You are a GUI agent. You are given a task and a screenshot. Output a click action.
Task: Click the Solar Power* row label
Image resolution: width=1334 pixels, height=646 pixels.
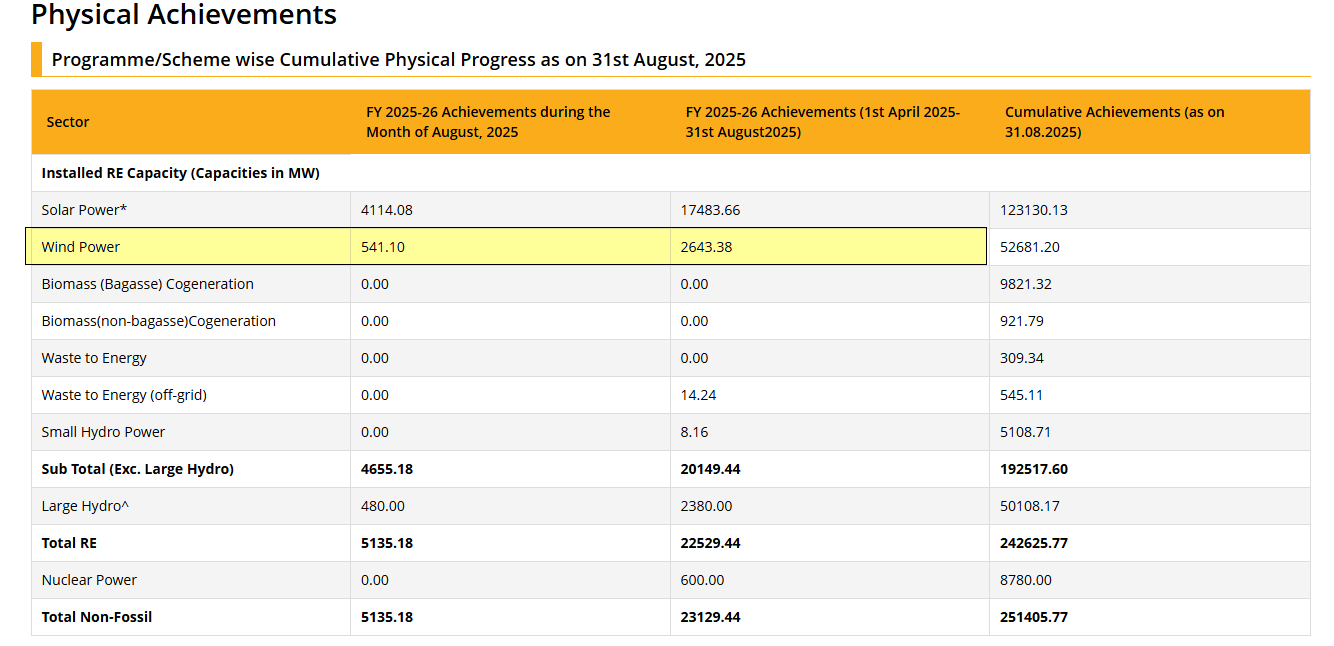84,210
